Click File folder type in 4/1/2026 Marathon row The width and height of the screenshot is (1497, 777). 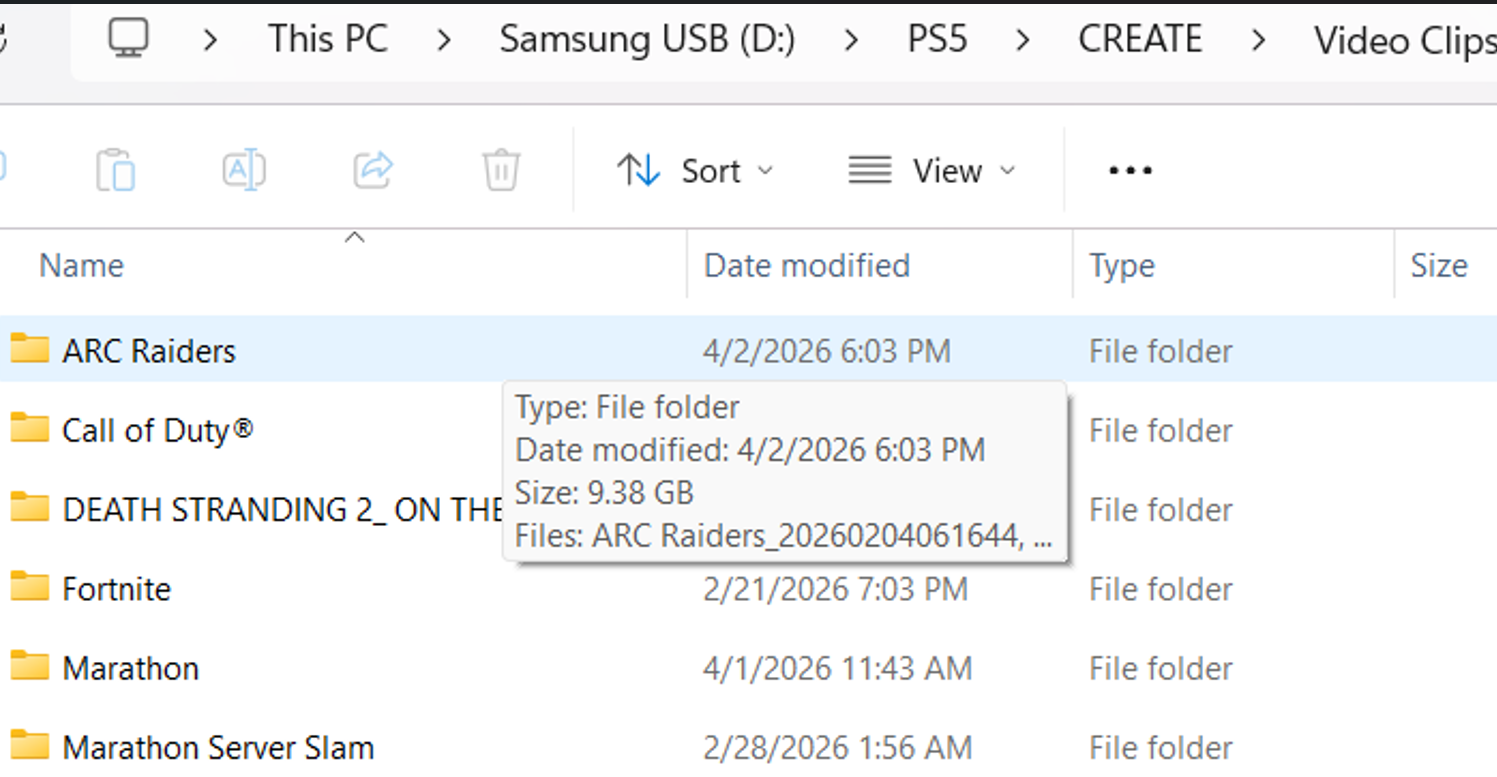[1160, 668]
